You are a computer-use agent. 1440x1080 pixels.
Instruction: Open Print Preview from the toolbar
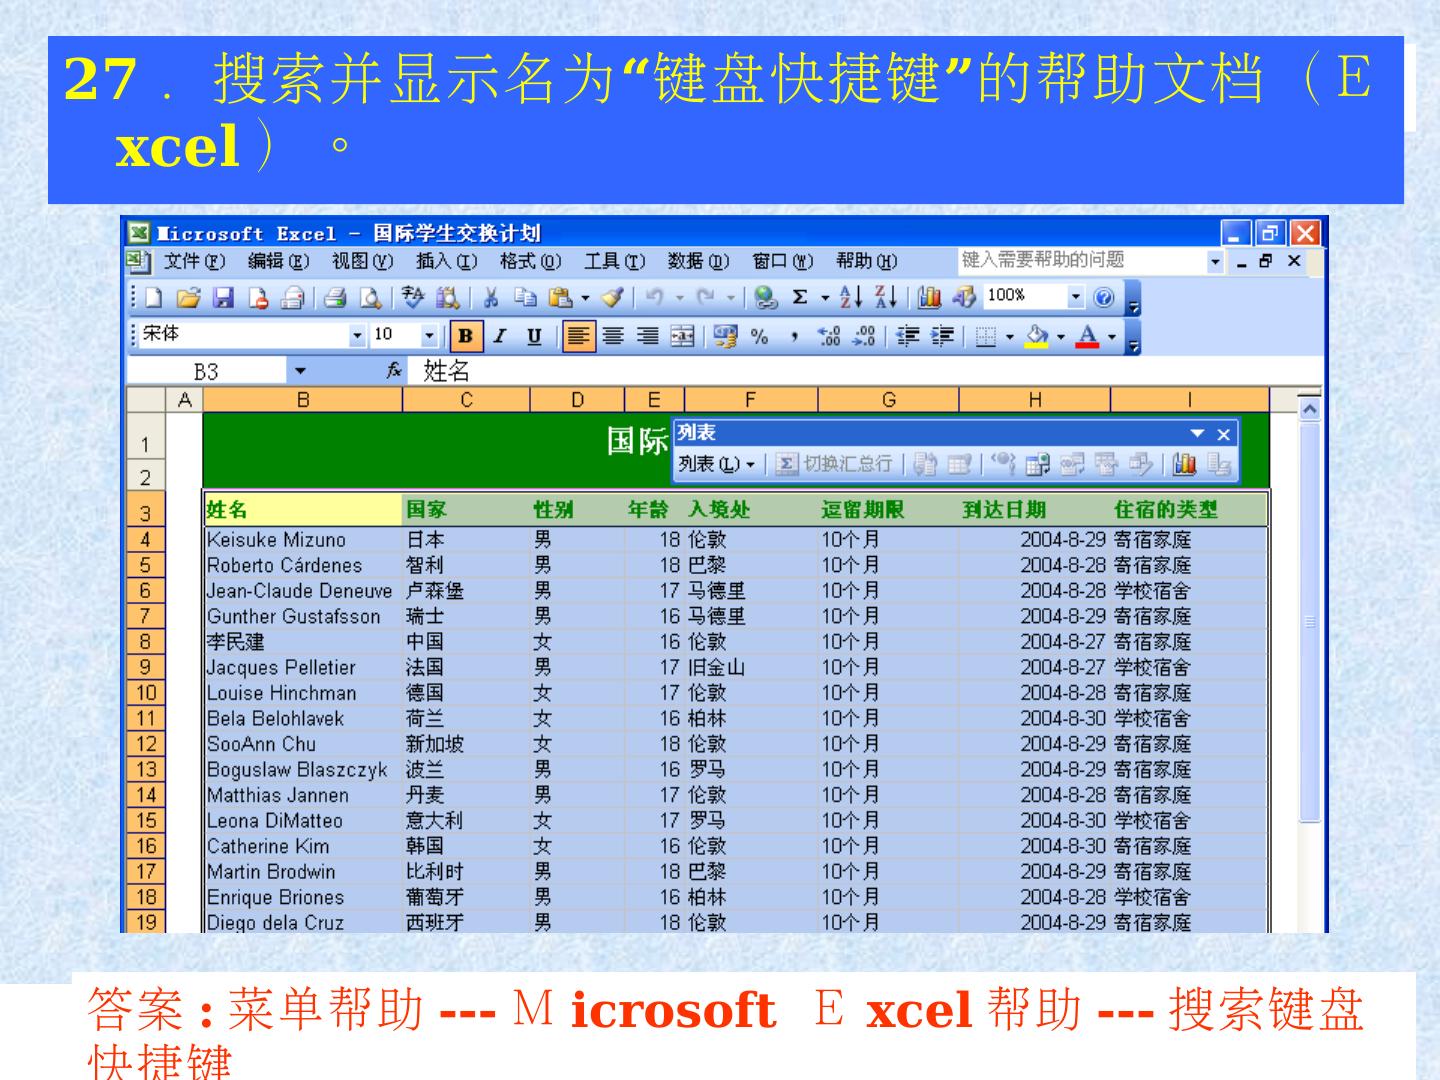pyautogui.click(x=369, y=297)
